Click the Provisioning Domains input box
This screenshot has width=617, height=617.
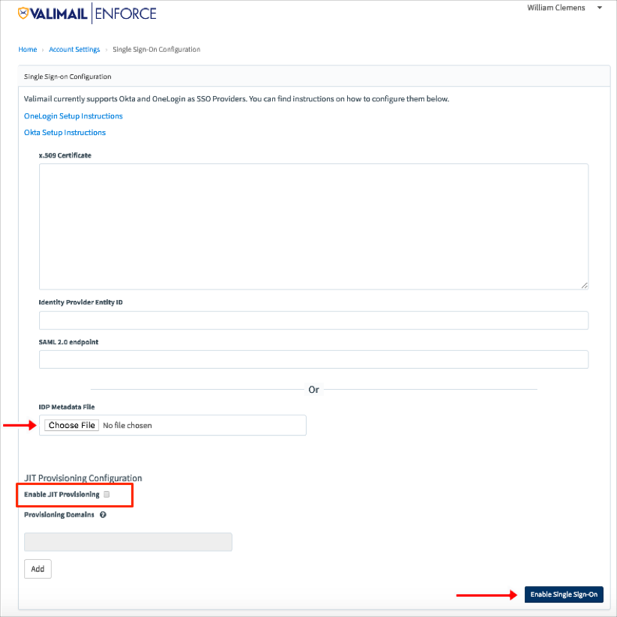click(x=128, y=541)
